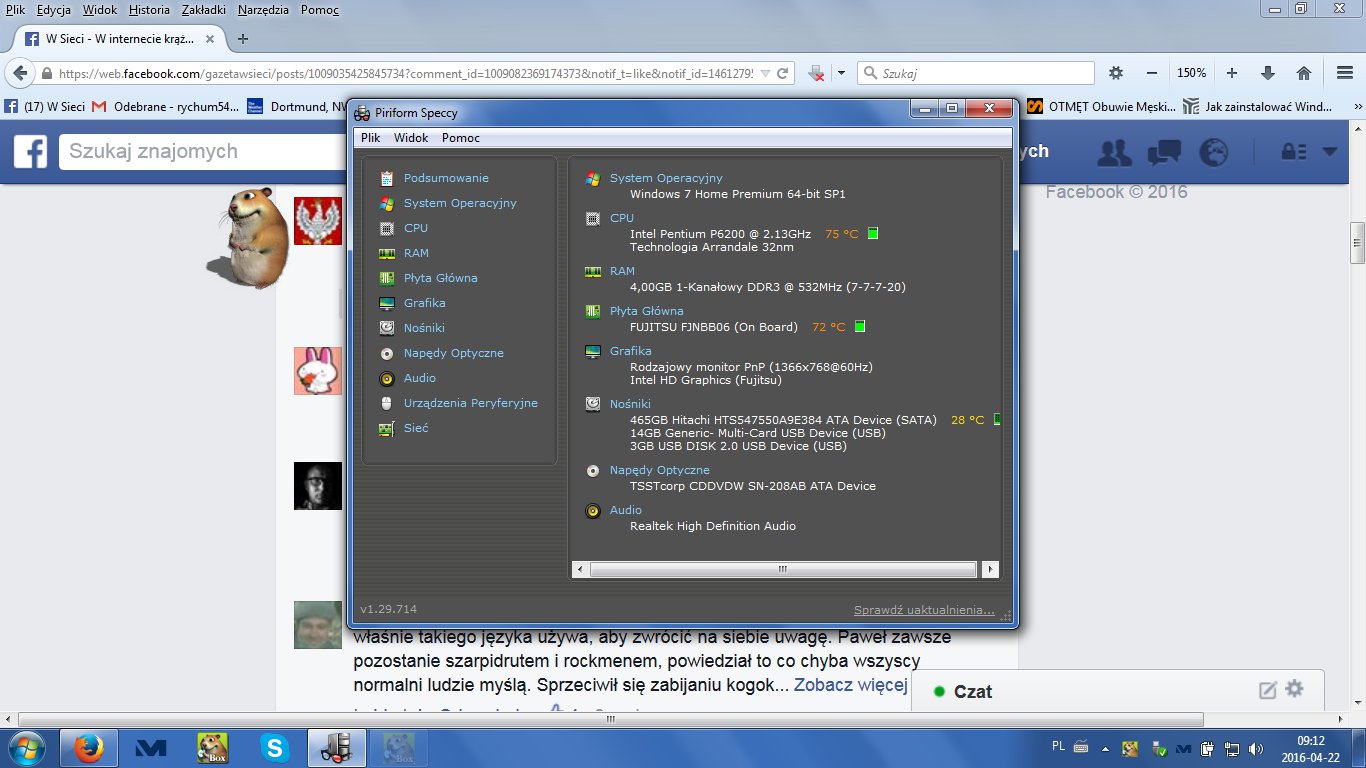Open Pomoc menu in Speccy window
The height and width of the screenshot is (768, 1366).
tap(461, 138)
